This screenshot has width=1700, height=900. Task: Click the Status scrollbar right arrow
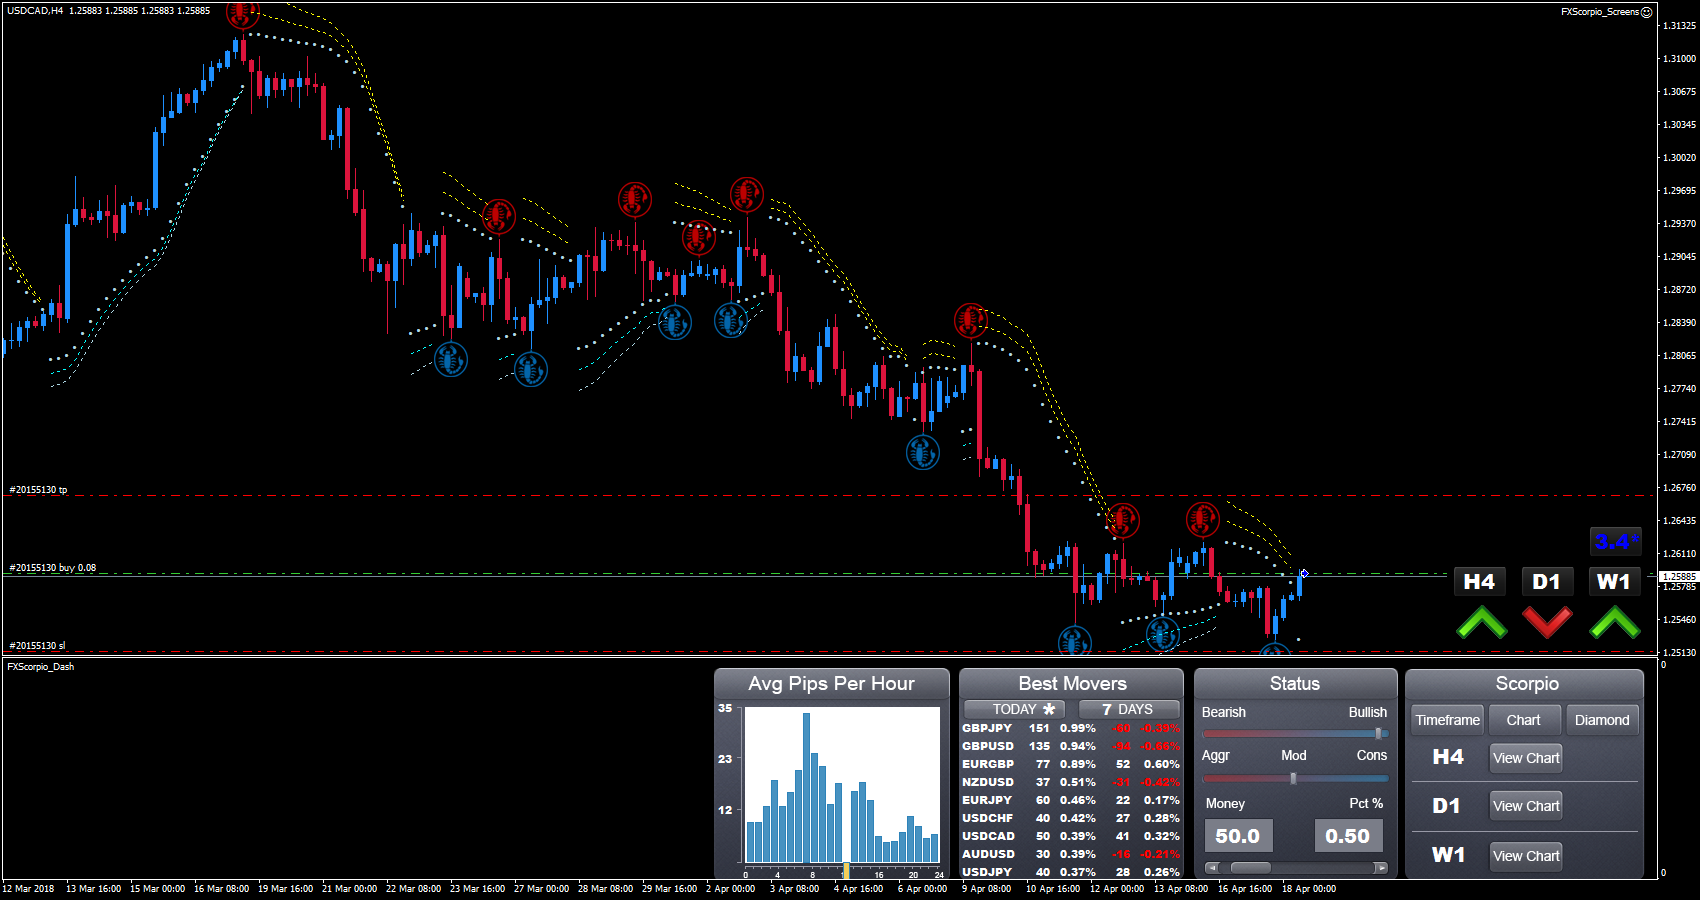point(1381,868)
